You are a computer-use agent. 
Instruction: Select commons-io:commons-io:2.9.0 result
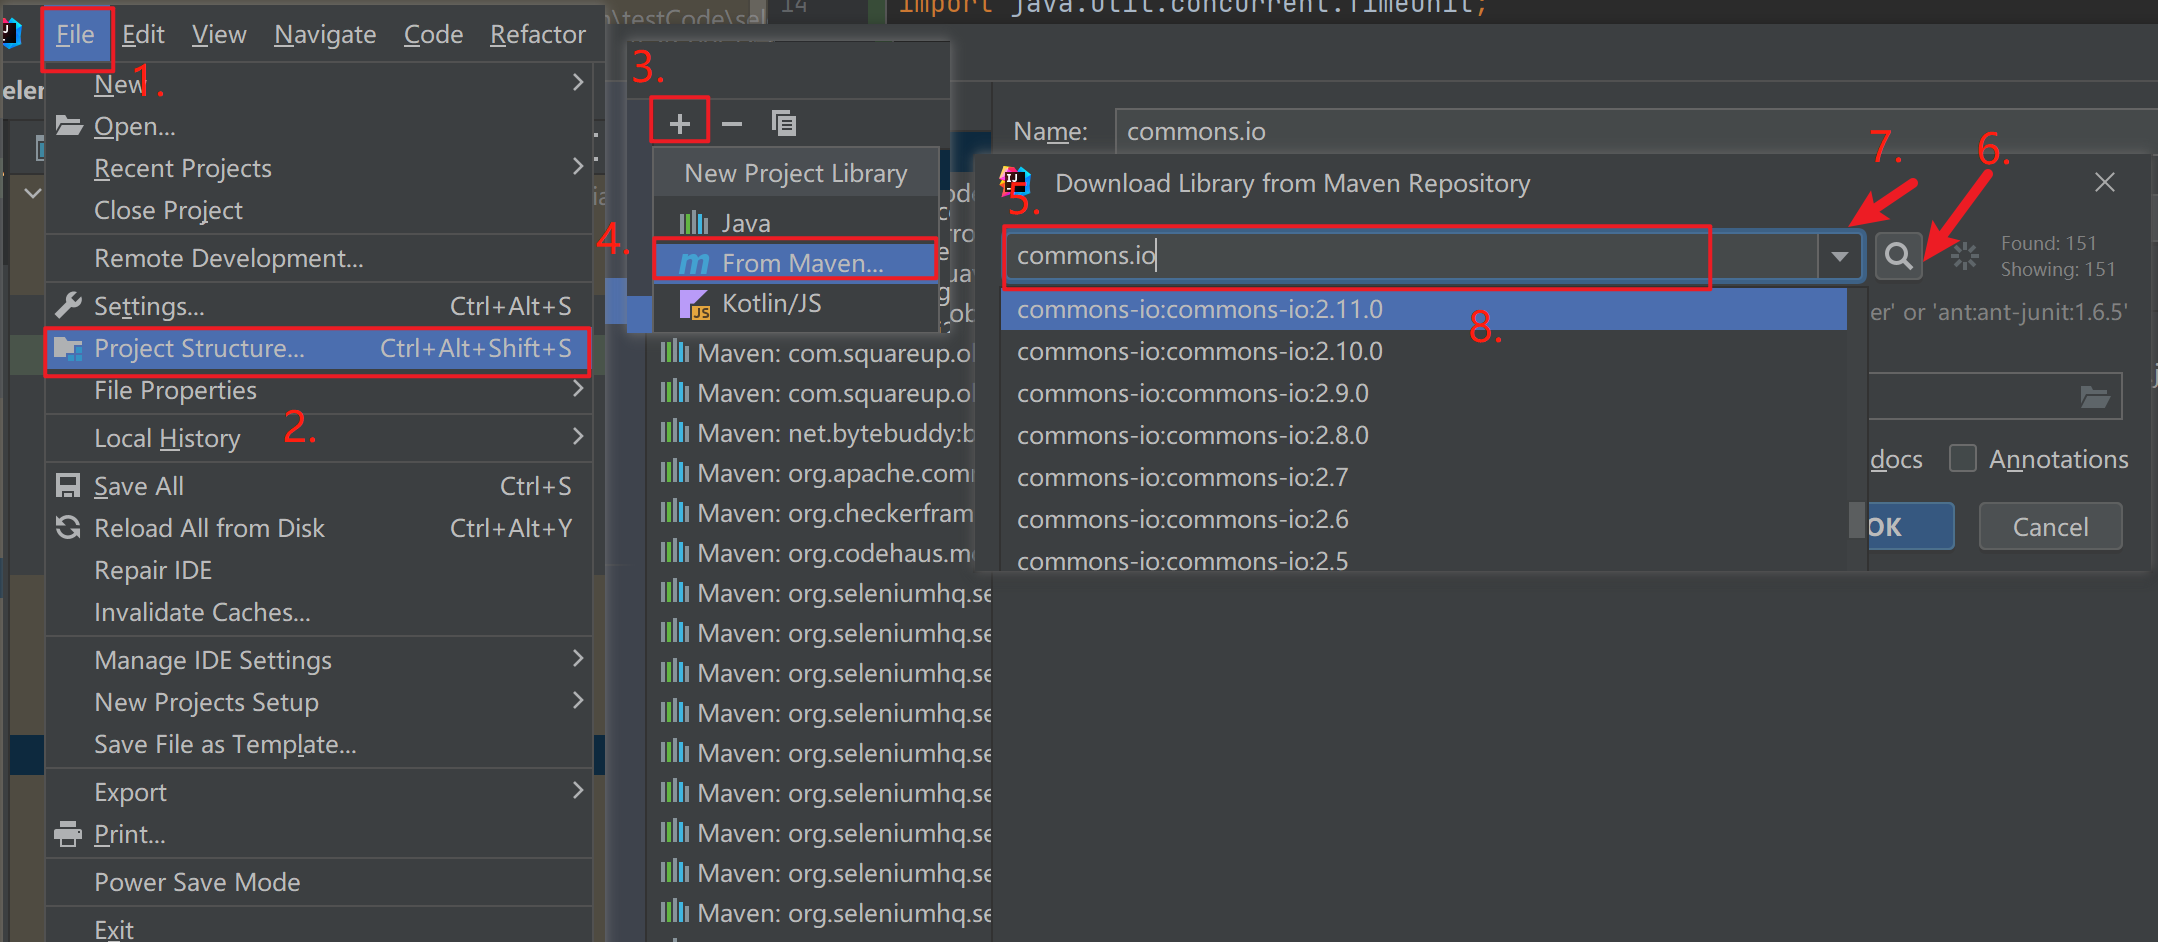point(1424,393)
